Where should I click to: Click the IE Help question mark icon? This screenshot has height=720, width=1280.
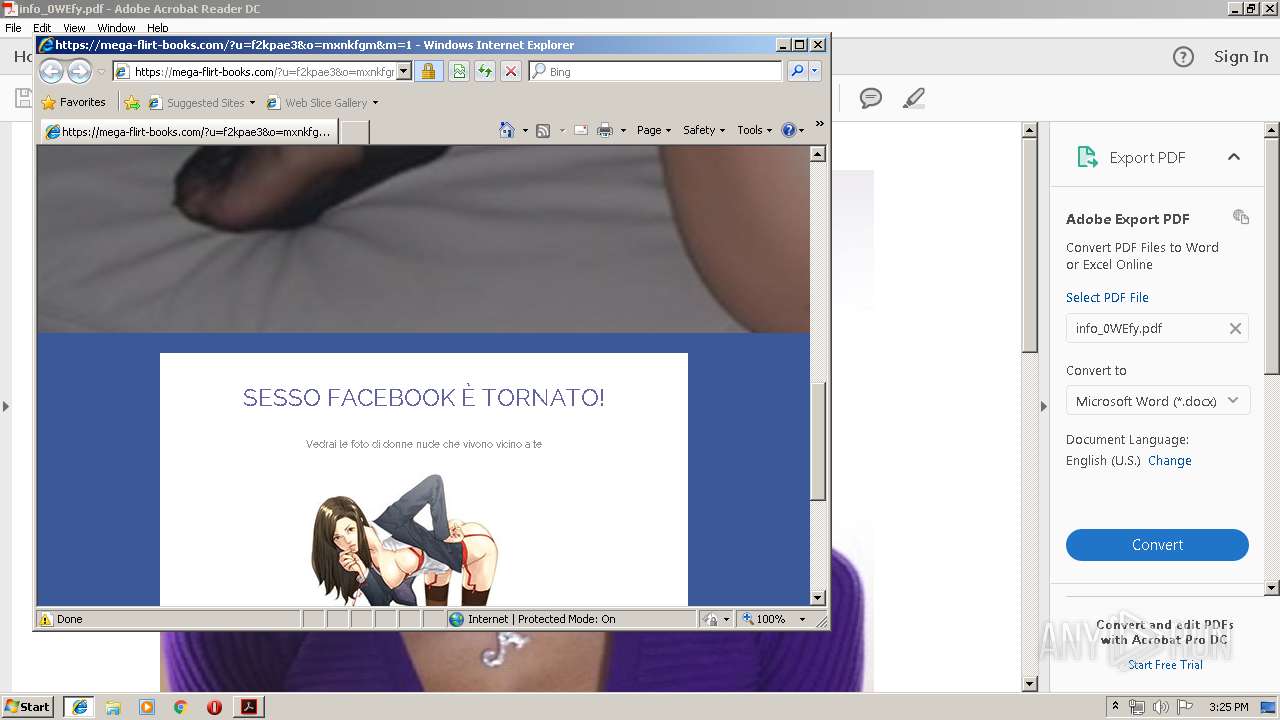788,130
